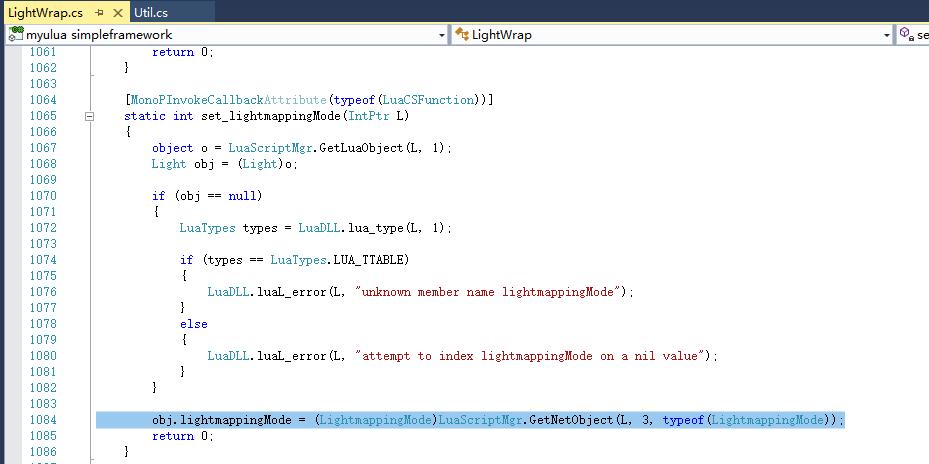
Task: Click "return 0;" on line 1085
Action: click(x=182, y=436)
